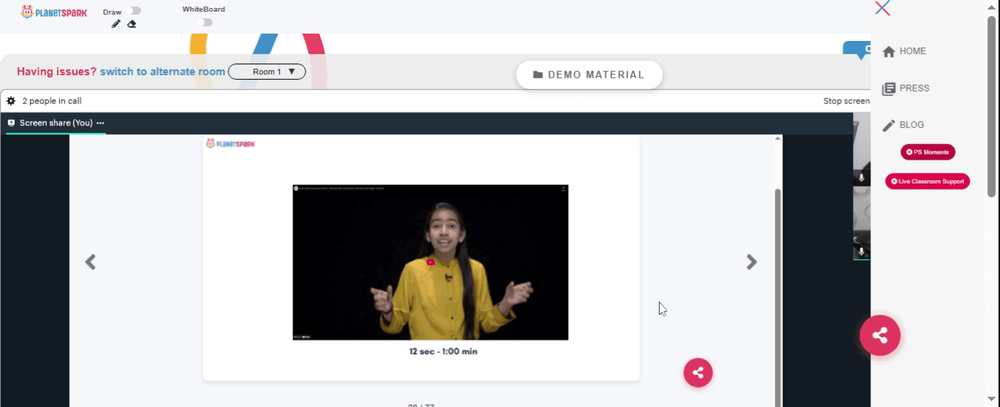Go to next slide arrow
This screenshot has width=1000, height=407.
pyautogui.click(x=752, y=262)
